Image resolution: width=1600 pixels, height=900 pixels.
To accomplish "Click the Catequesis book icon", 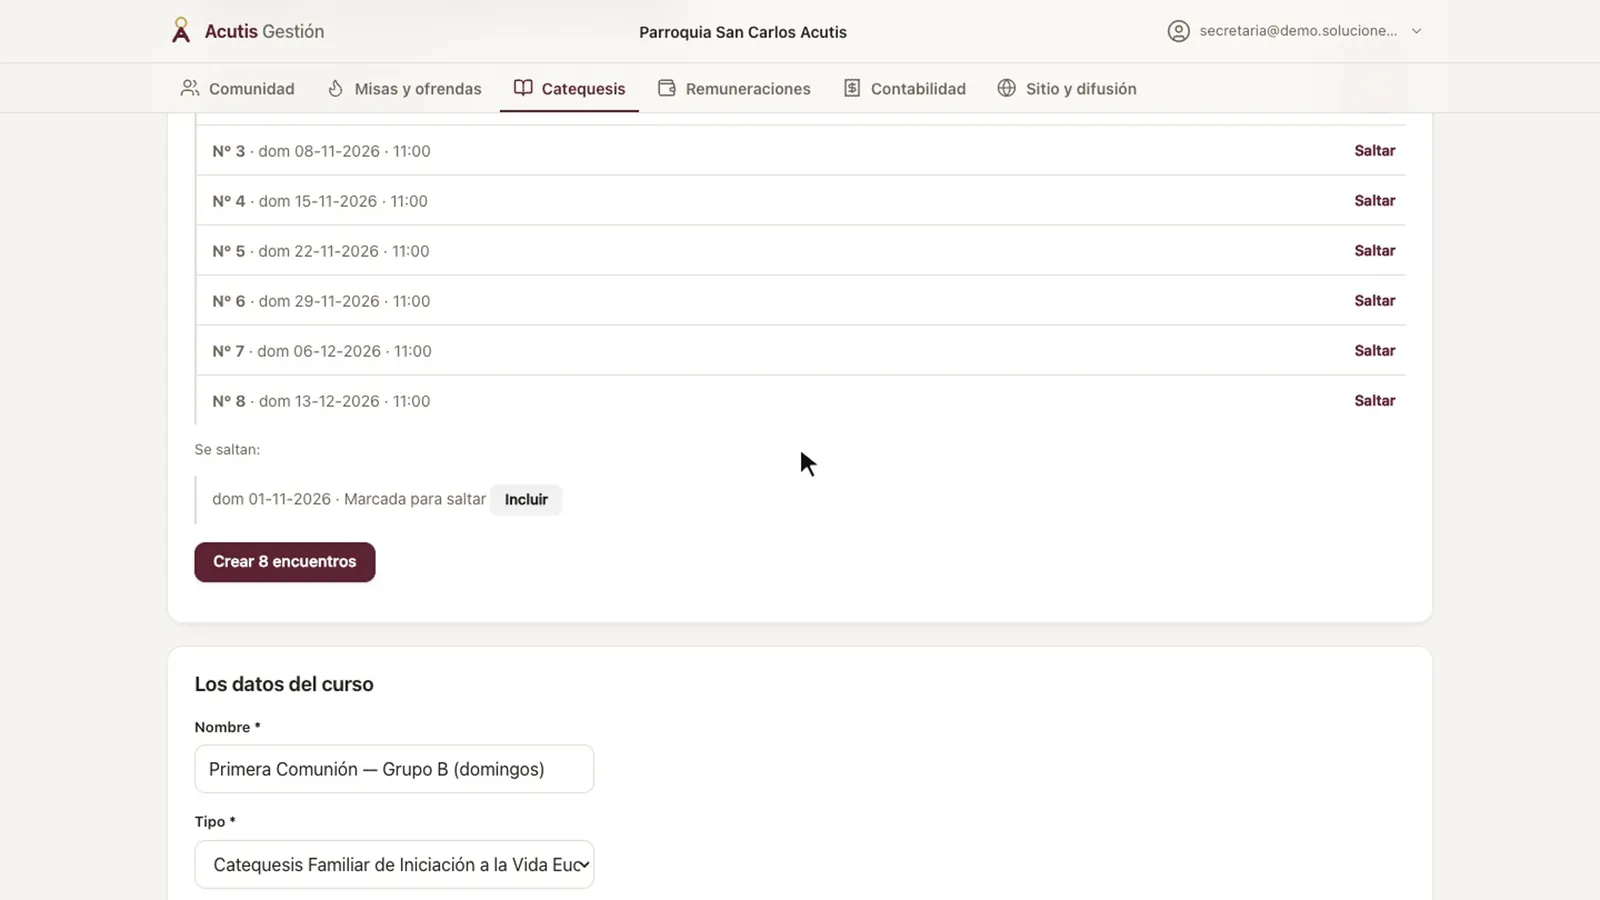I will pos(523,88).
